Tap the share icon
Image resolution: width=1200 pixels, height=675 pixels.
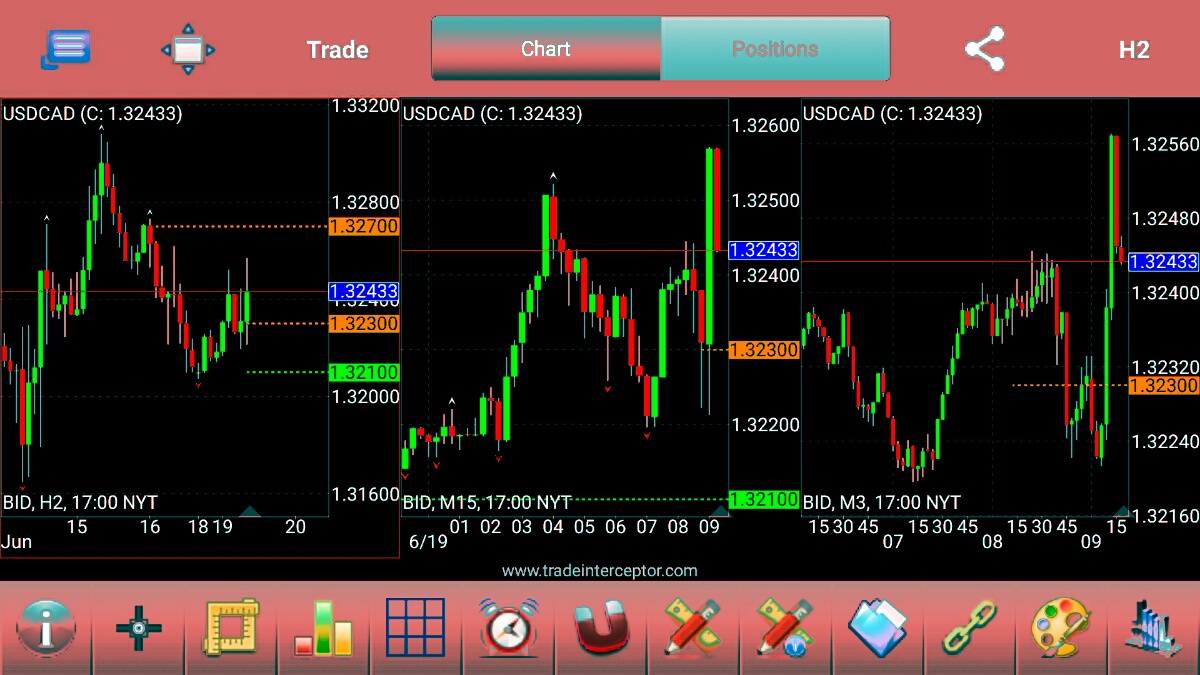point(984,49)
